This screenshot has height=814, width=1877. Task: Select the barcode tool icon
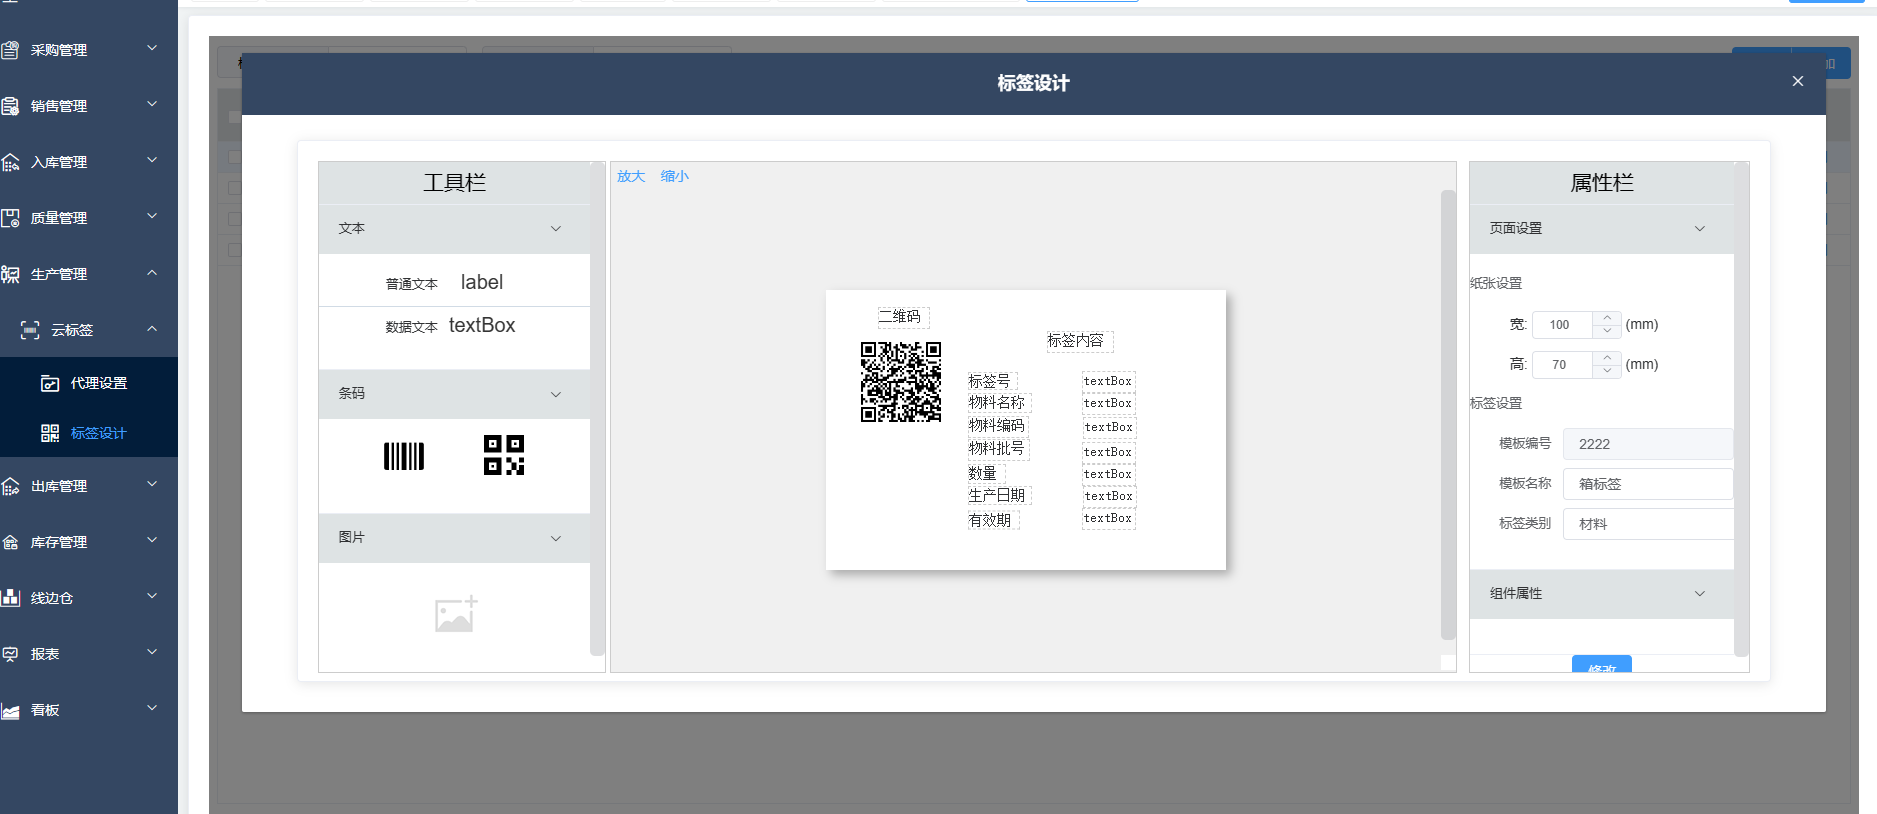[x=404, y=456]
